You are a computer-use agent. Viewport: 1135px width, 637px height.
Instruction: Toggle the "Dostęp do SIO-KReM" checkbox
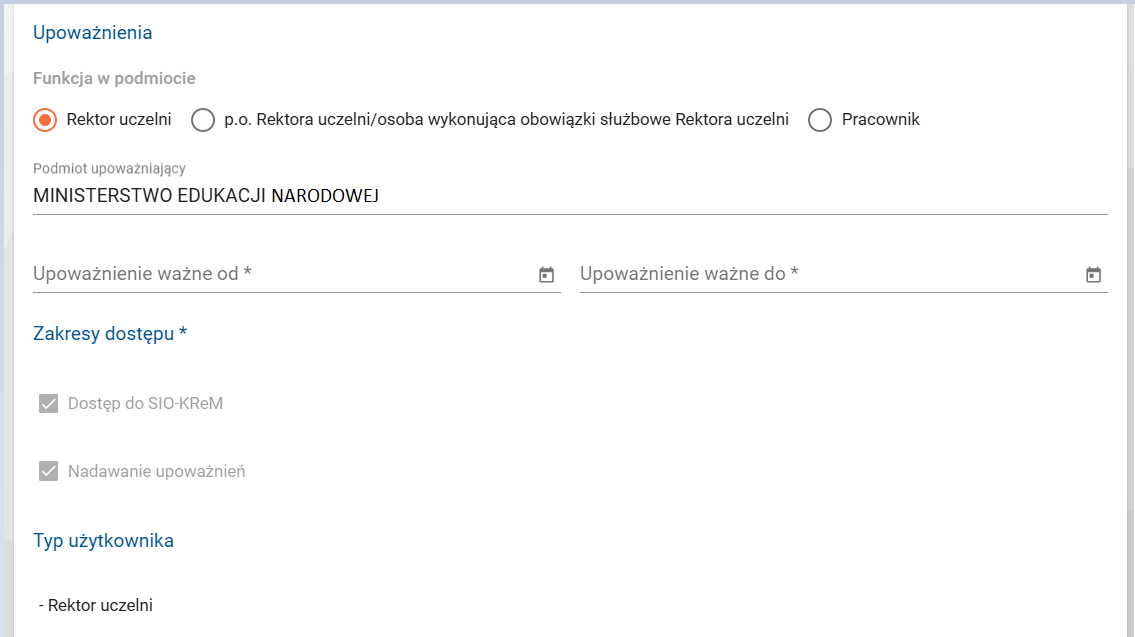47,404
